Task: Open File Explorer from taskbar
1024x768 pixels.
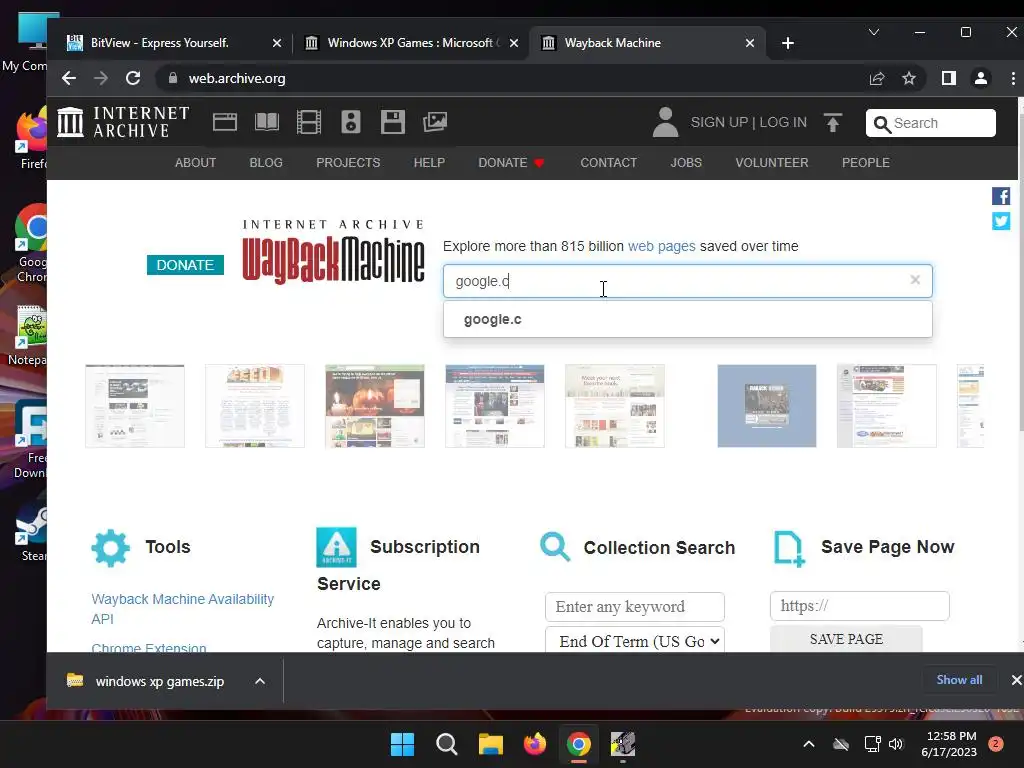Action: (x=490, y=744)
